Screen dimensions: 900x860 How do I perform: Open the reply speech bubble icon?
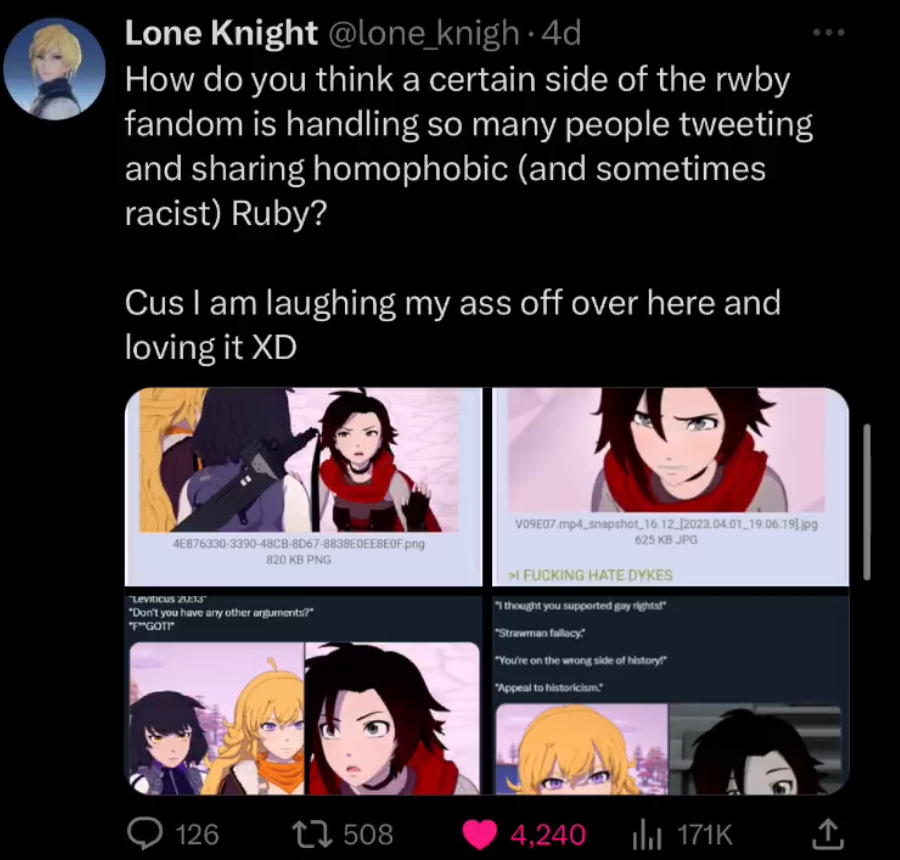click(144, 834)
